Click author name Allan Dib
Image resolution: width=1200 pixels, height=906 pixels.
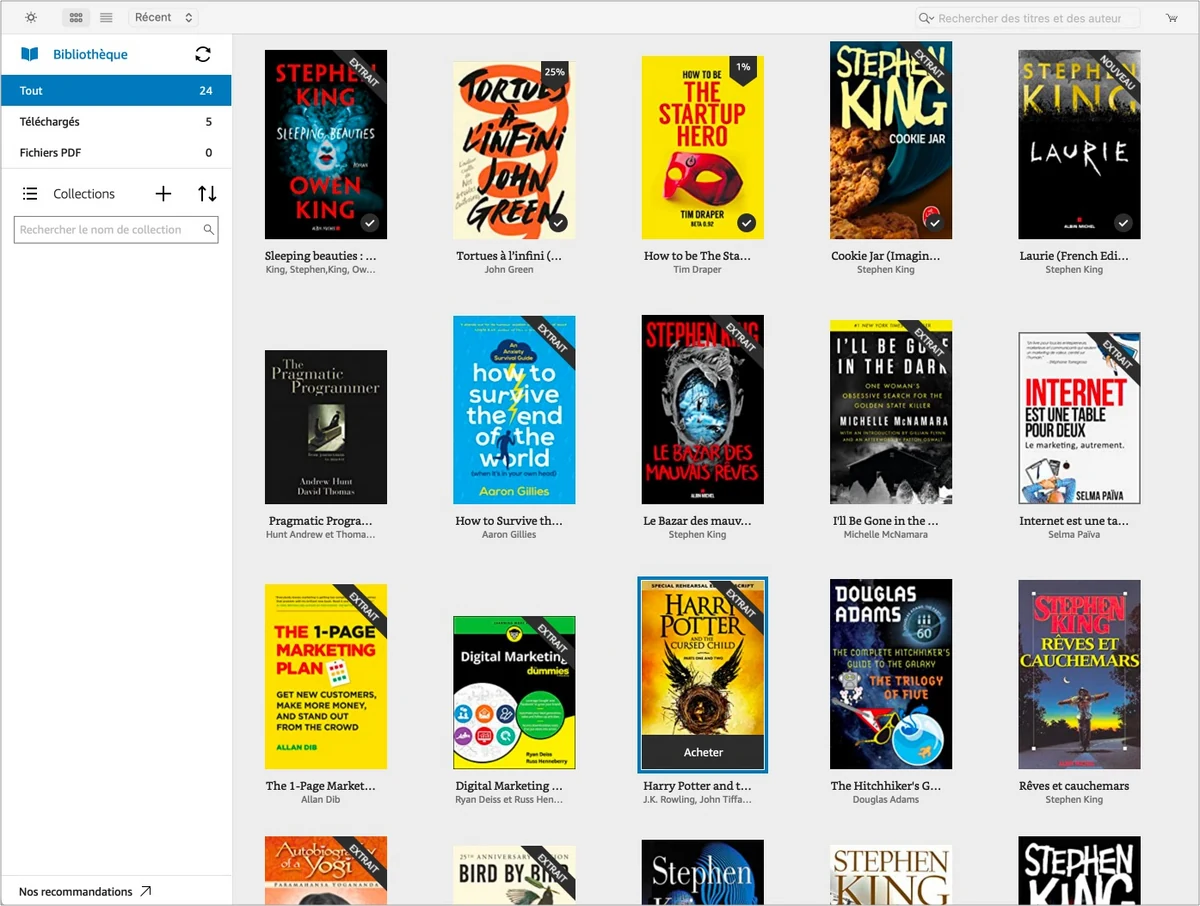(320, 800)
